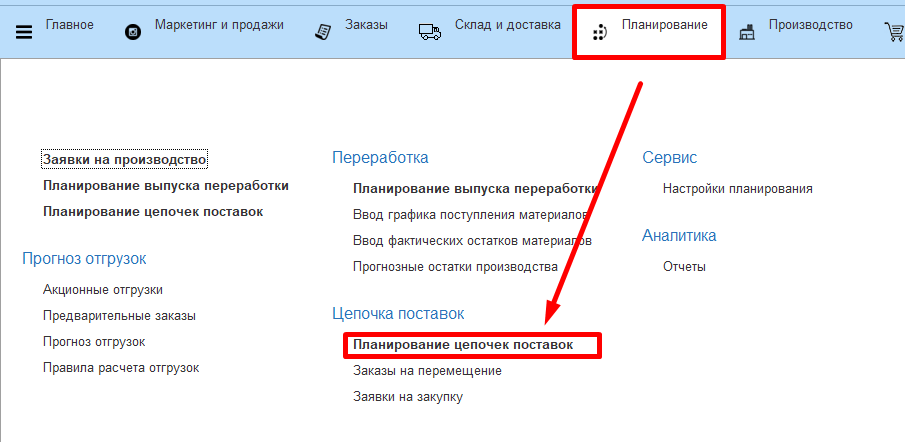Open Планирование цепочек поставок under Цепочка поставок
The height and width of the screenshot is (442, 905).
coord(463,344)
